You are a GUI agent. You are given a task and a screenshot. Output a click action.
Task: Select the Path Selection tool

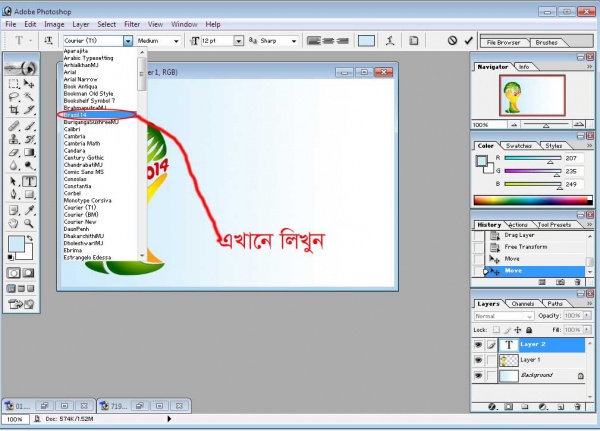pyautogui.click(x=14, y=181)
